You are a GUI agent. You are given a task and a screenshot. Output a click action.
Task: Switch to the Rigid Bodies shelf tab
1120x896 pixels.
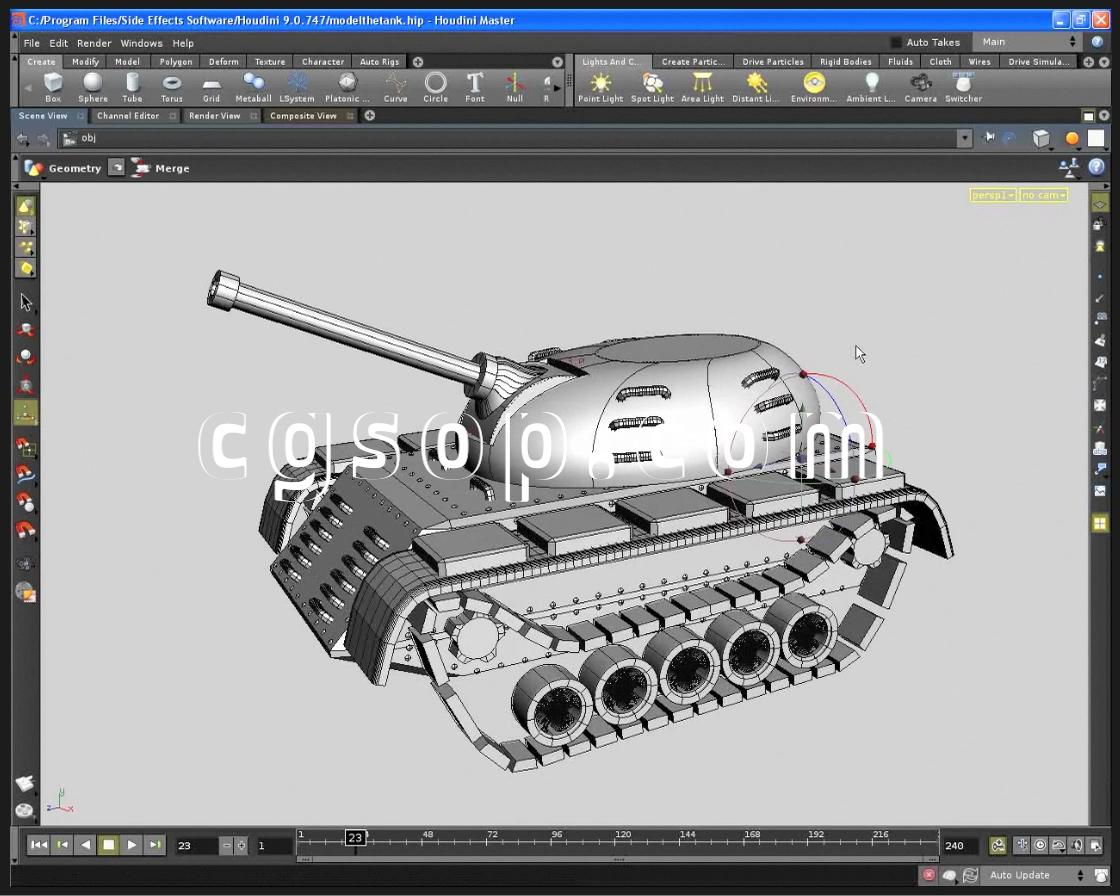(x=846, y=61)
